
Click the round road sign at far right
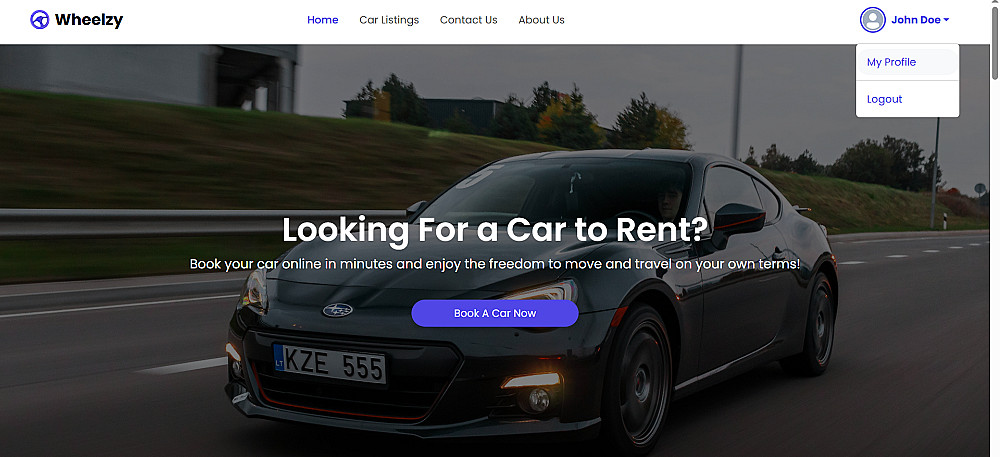[980, 189]
